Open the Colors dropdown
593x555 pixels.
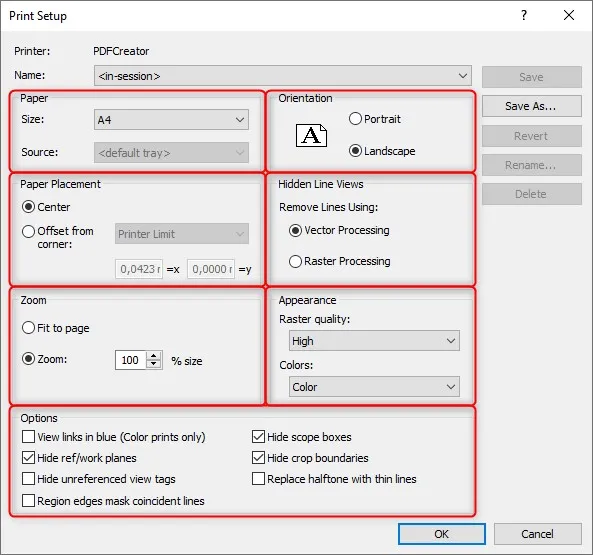click(374, 386)
